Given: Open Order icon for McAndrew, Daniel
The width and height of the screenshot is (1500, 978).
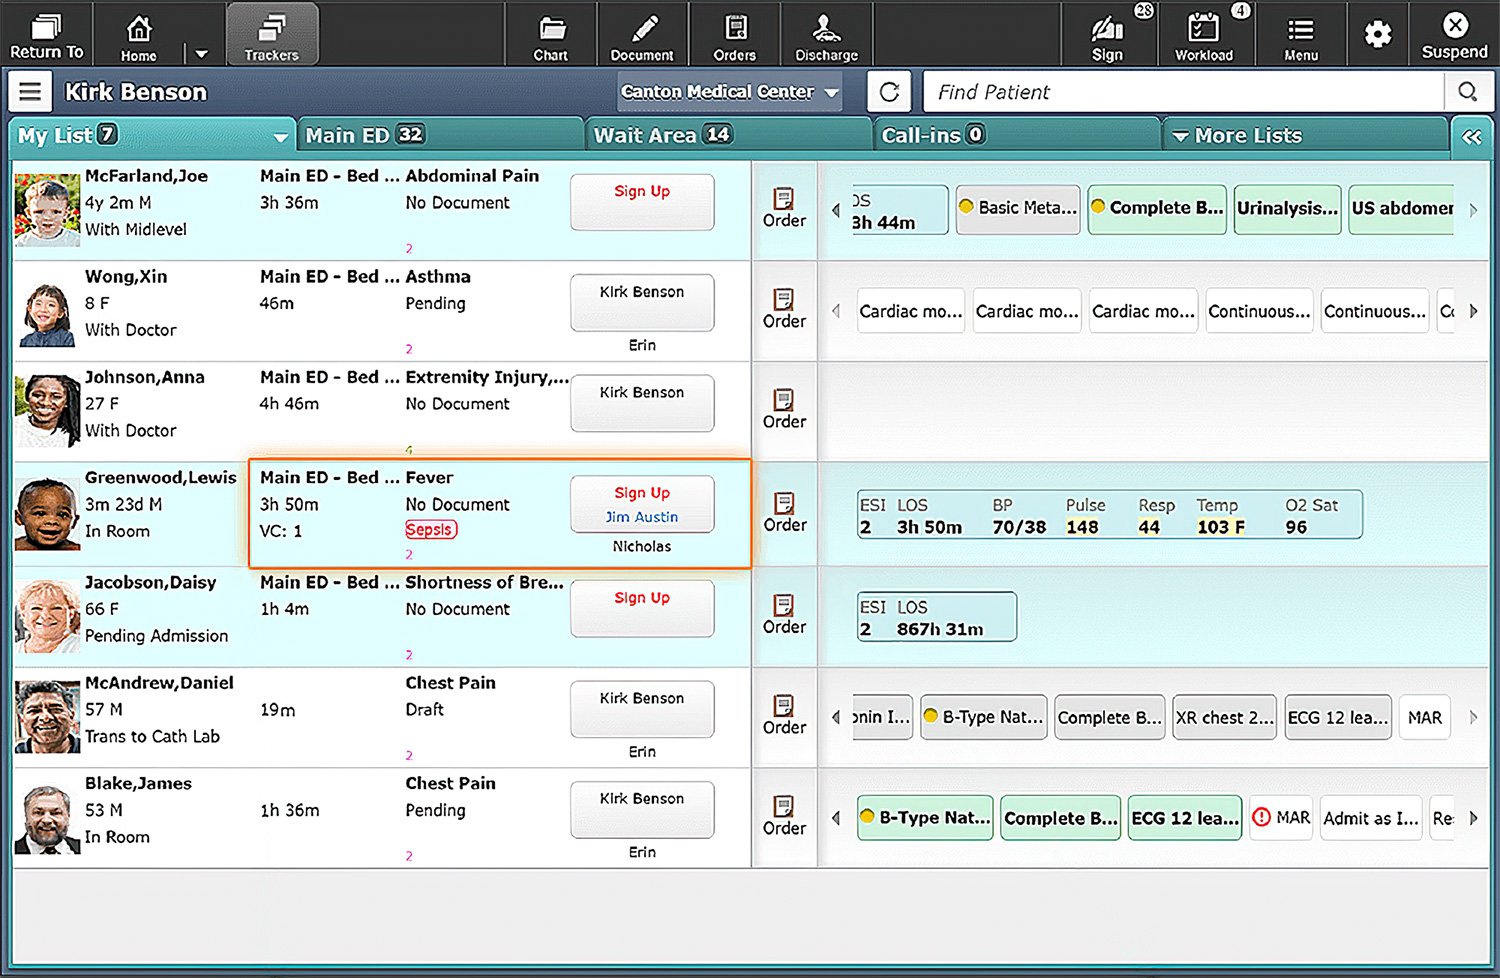Looking at the screenshot, I should pyautogui.click(x=784, y=716).
